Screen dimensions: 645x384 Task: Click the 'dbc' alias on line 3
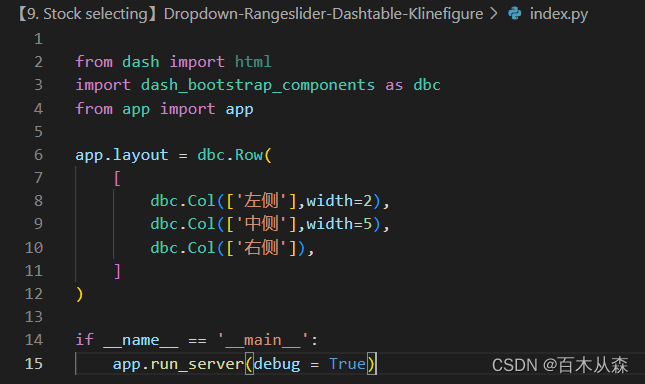pyautogui.click(x=427, y=85)
